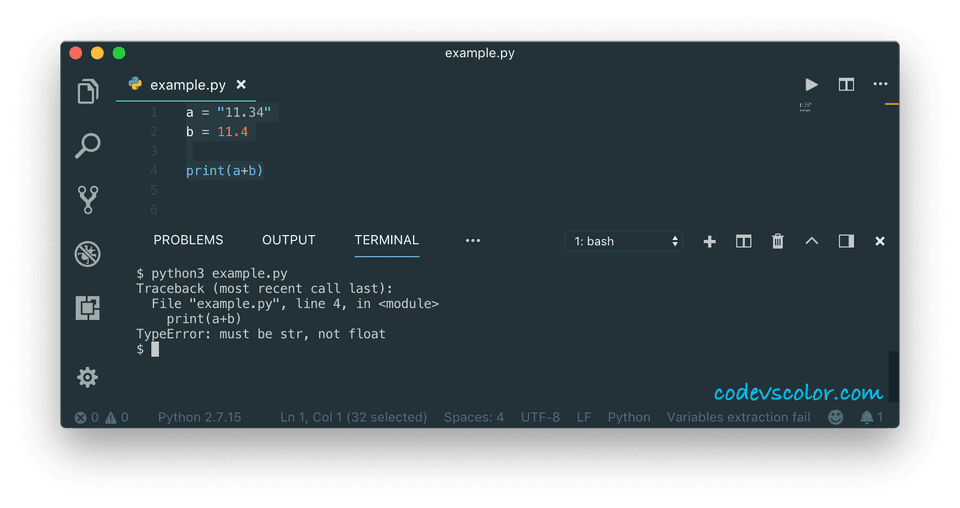Image resolution: width=960 pixels, height=508 pixels.
Task: Click the code line 'print(a+b)' in editor
Action: pos(224,171)
